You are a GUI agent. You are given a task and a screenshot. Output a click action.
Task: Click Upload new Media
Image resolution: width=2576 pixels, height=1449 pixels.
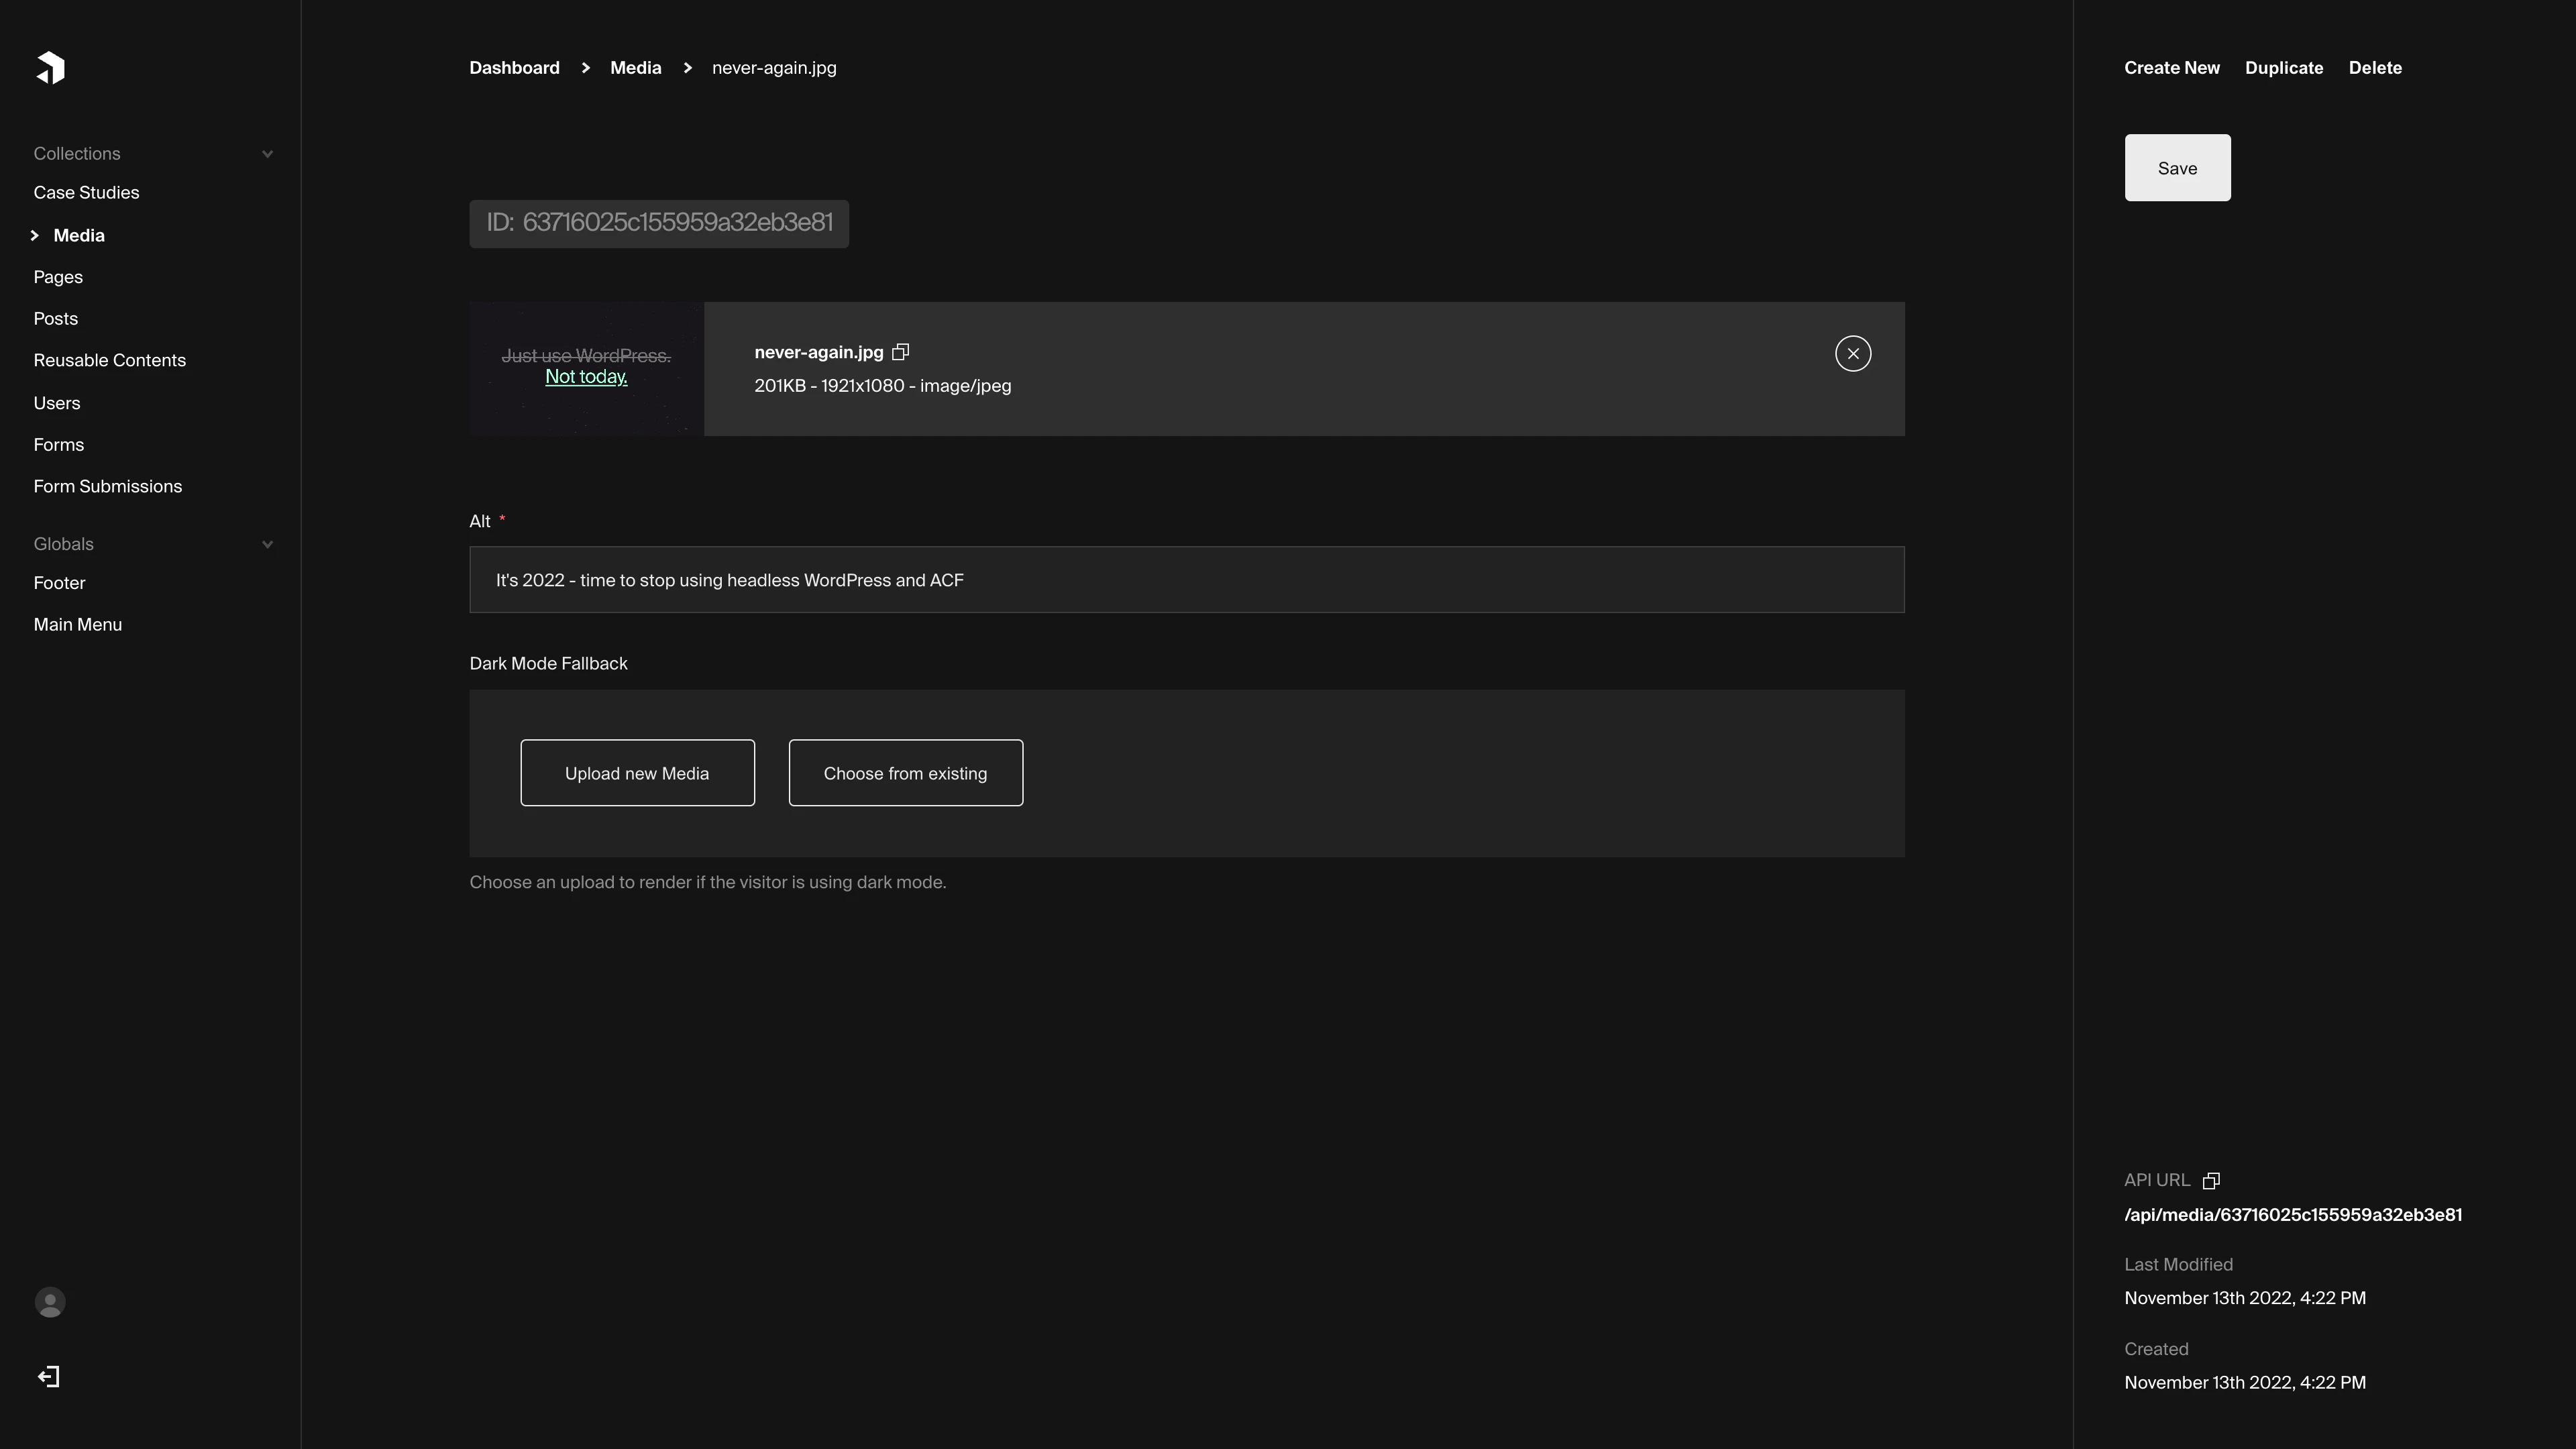(x=637, y=772)
